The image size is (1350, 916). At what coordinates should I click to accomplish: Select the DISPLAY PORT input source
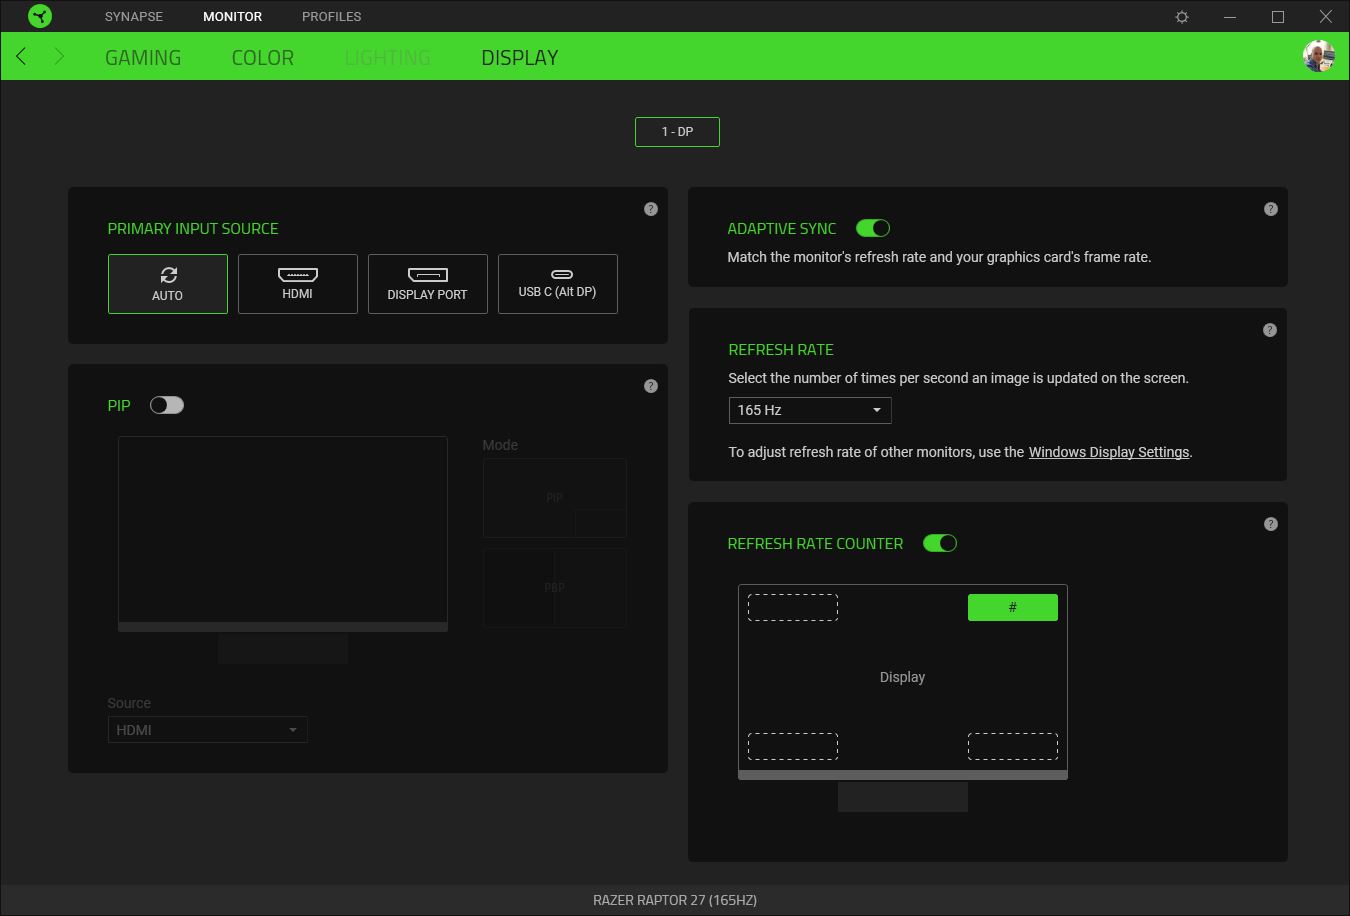[x=428, y=284]
